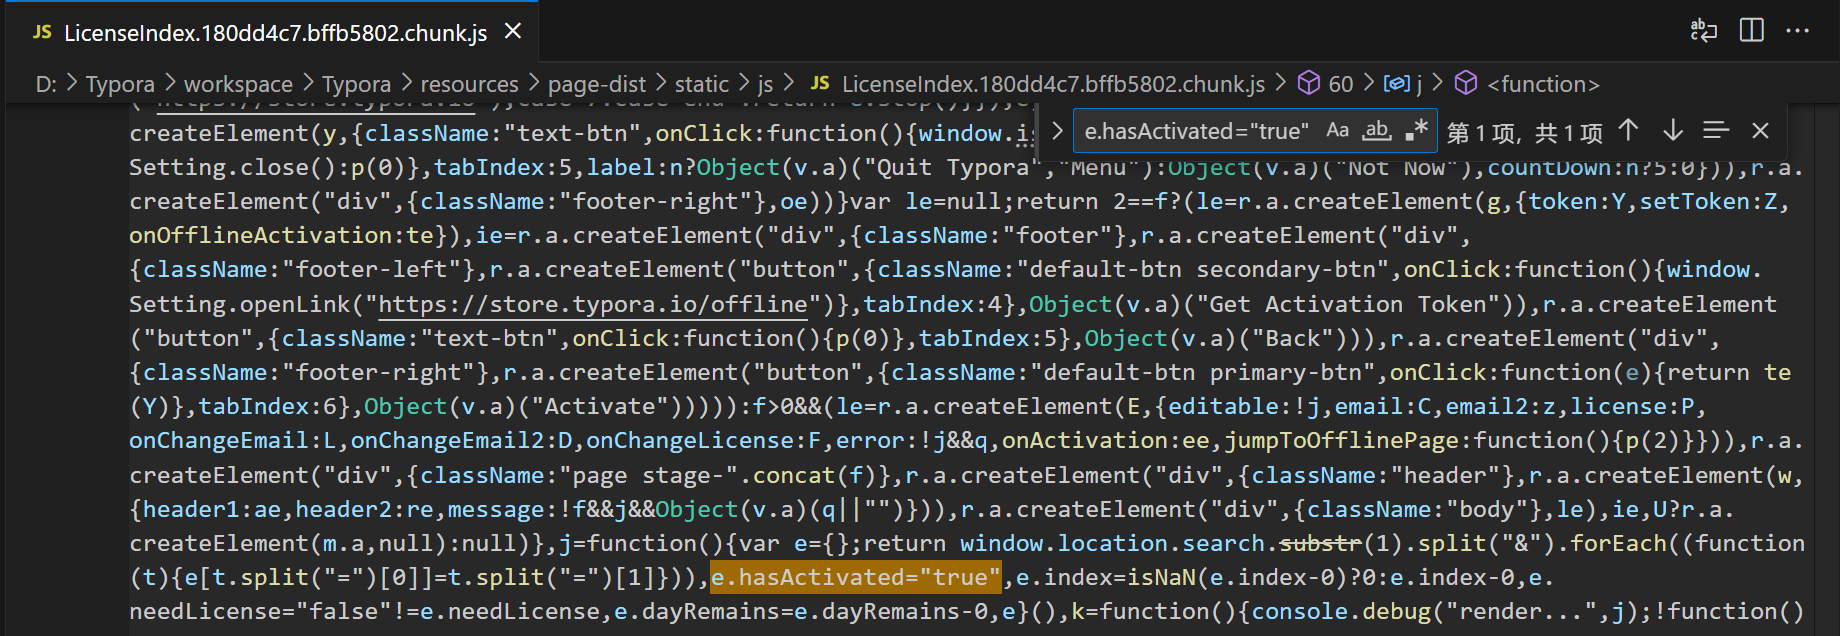Click the JS icon in the breadcrumb
Viewport: 1840px width, 636px height.
point(820,84)
